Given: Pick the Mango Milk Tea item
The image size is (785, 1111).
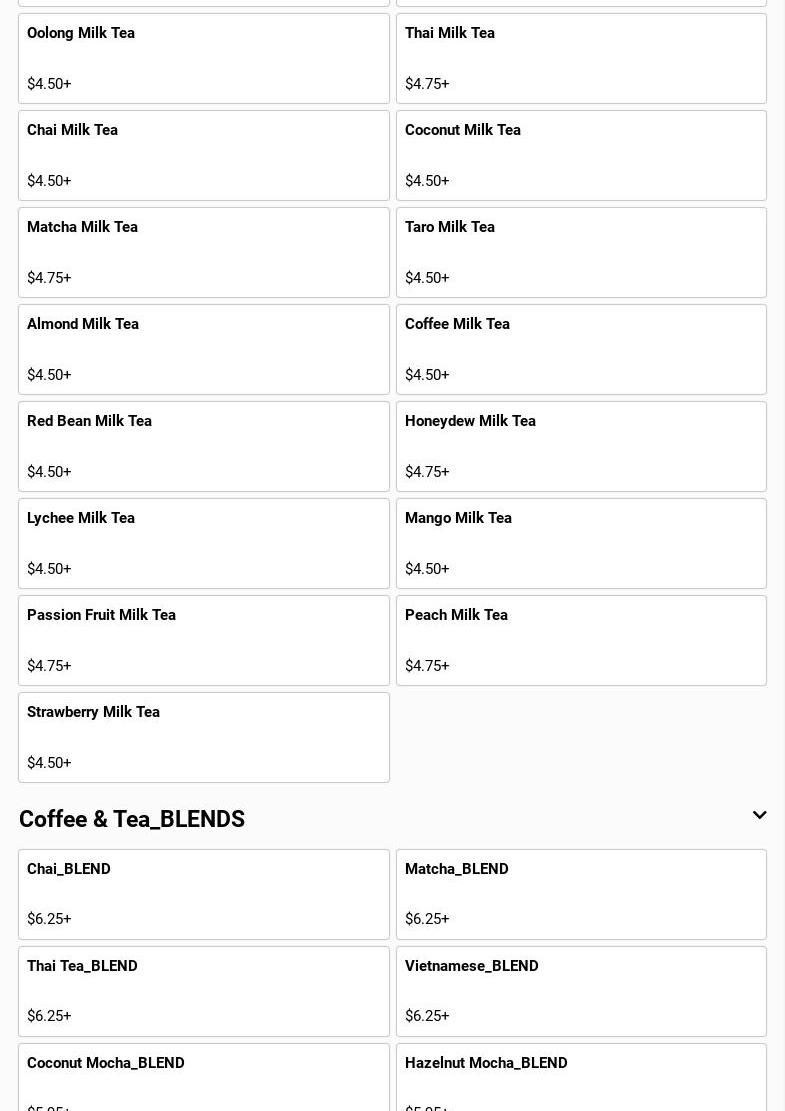Looking at the screenshot, I should pos(581,543).
